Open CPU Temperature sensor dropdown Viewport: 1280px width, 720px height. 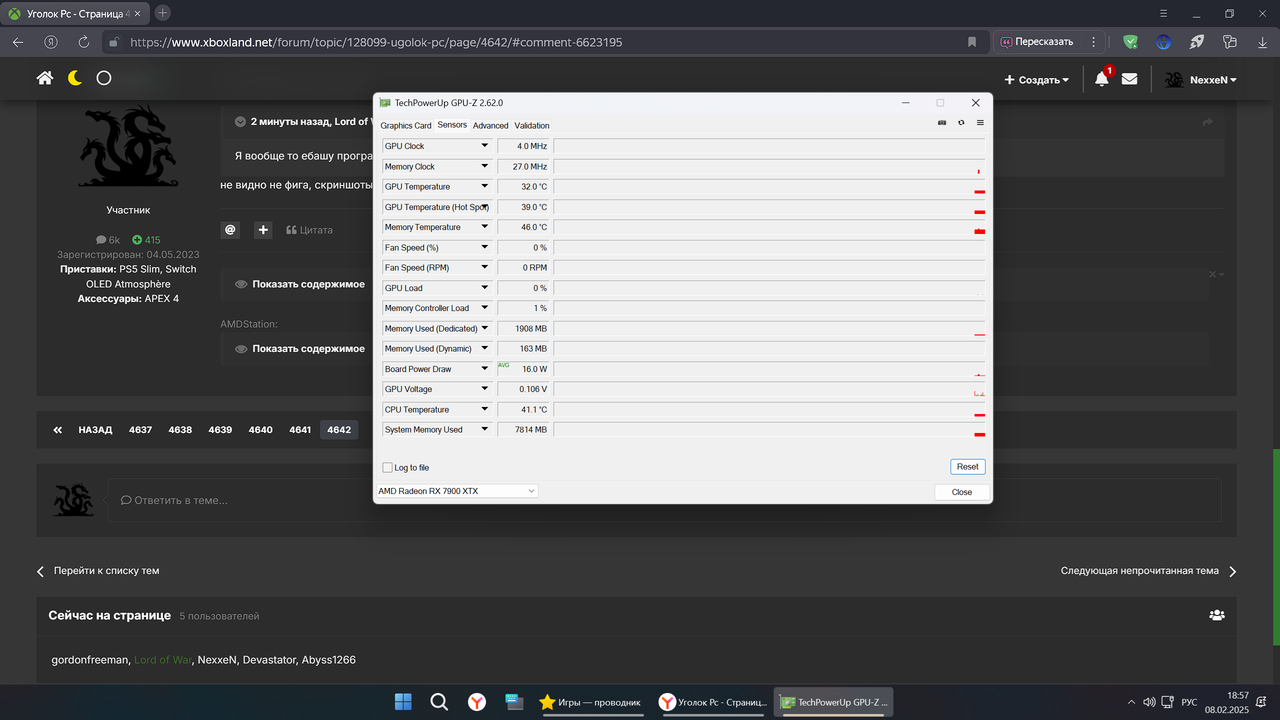485,409
